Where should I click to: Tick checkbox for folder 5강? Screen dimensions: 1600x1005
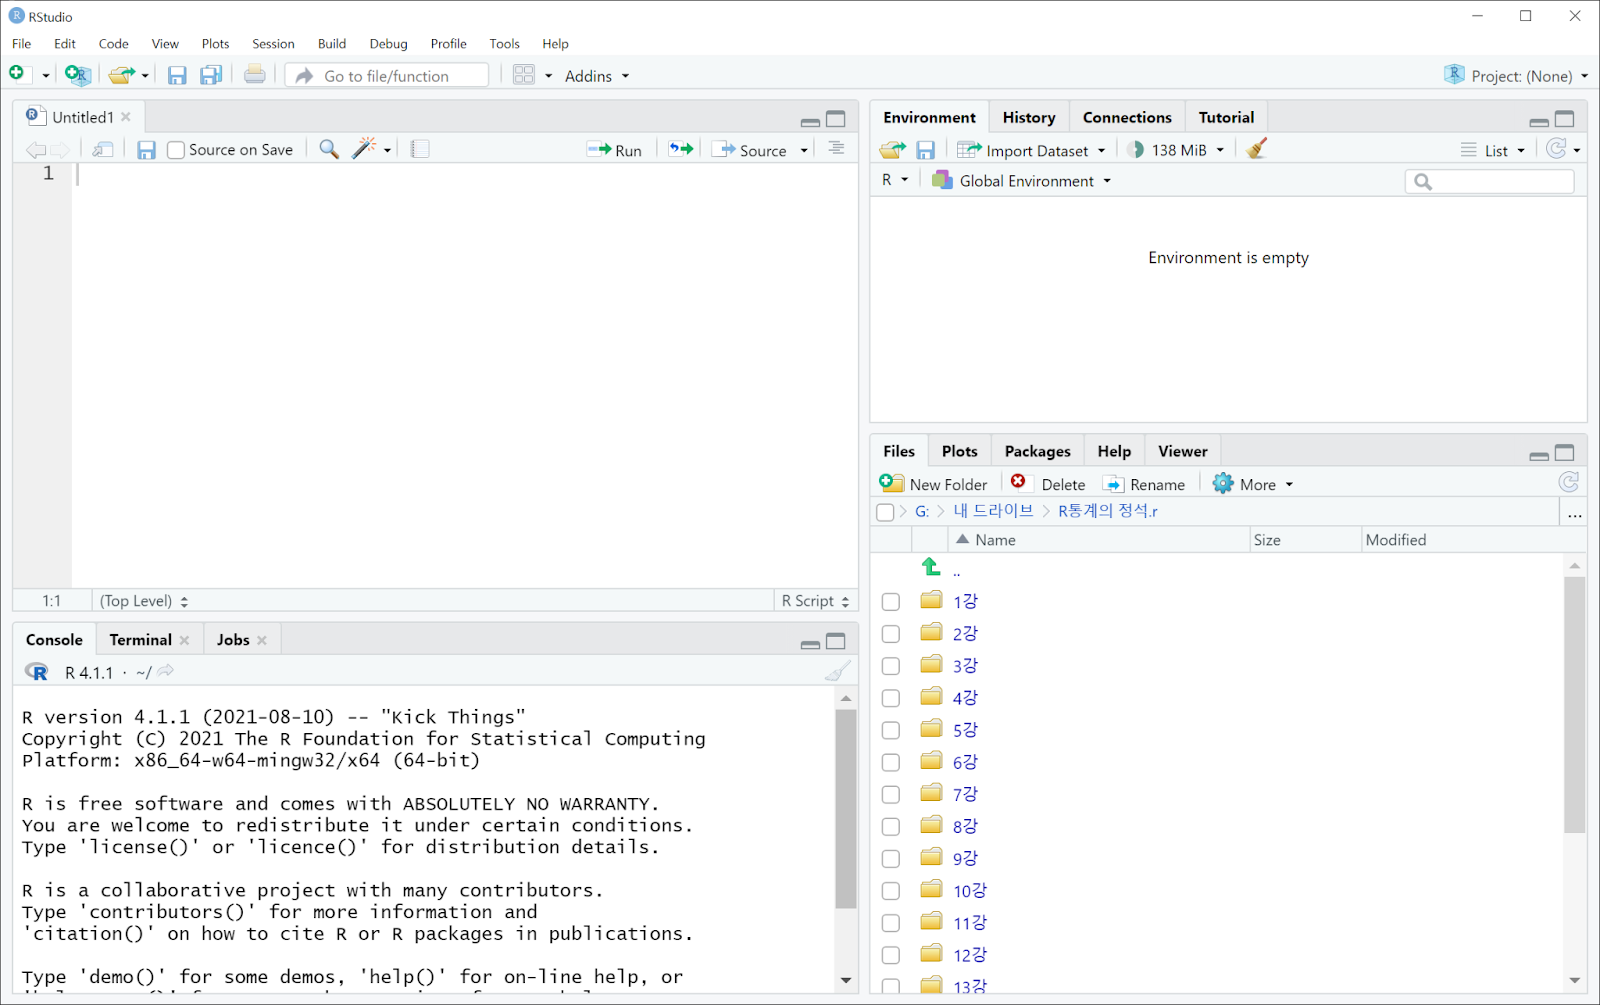[891, 730]
